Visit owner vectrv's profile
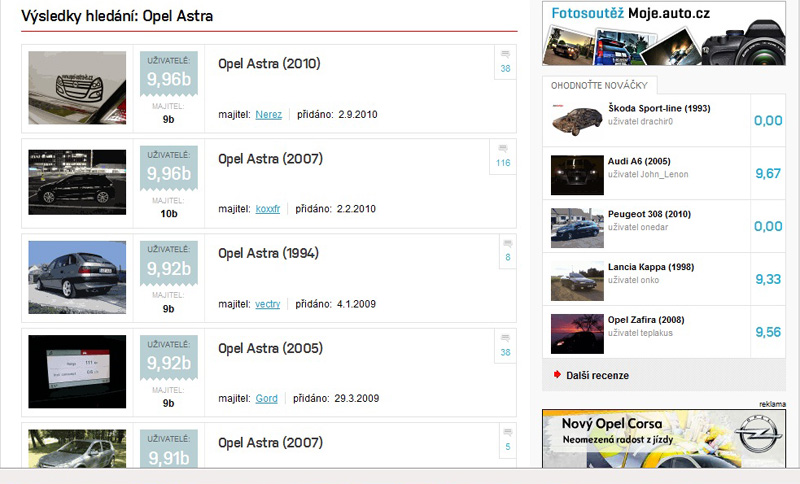The image size is (800, 484). (x=267, y=303)
